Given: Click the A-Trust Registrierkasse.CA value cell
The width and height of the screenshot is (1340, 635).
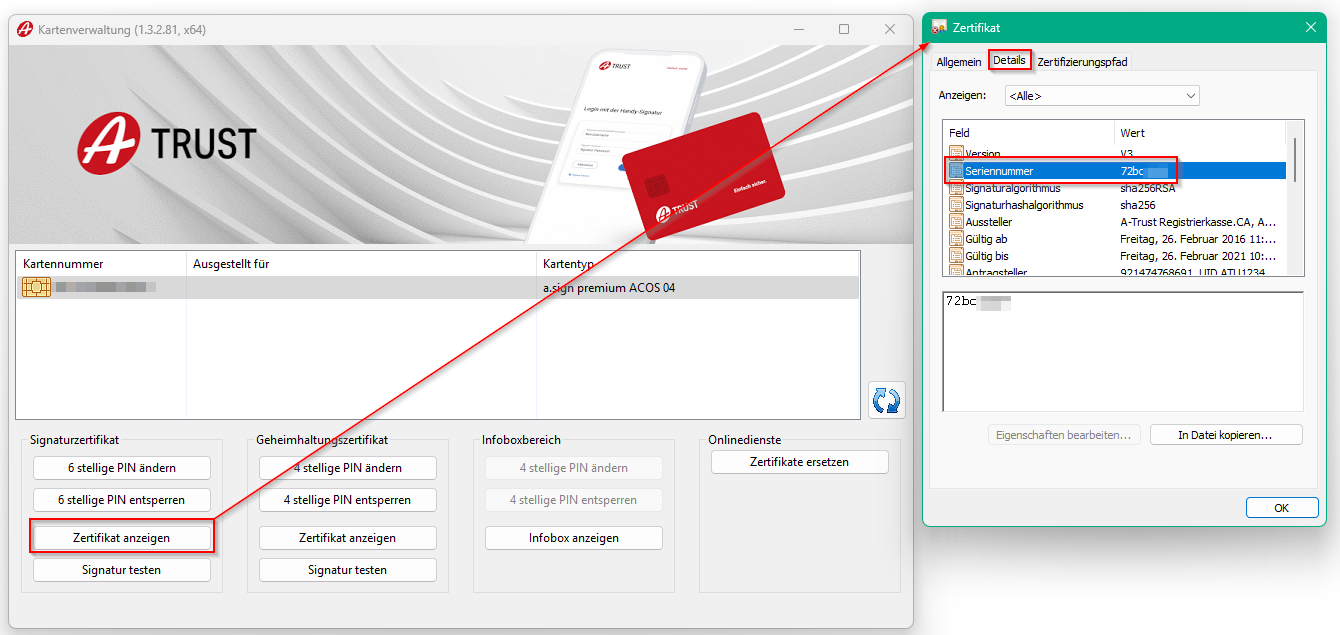Looking at the screenshot, I should pyautogui.click(x=1198, y=222).
